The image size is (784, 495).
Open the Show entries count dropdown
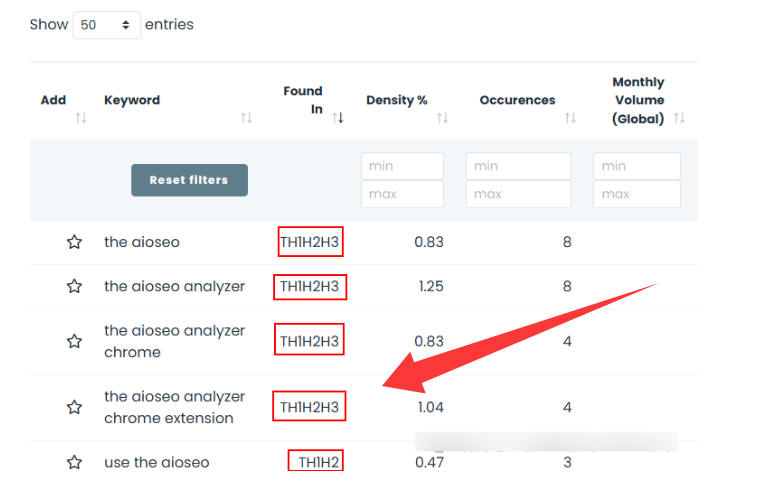(x=106, y=25)
